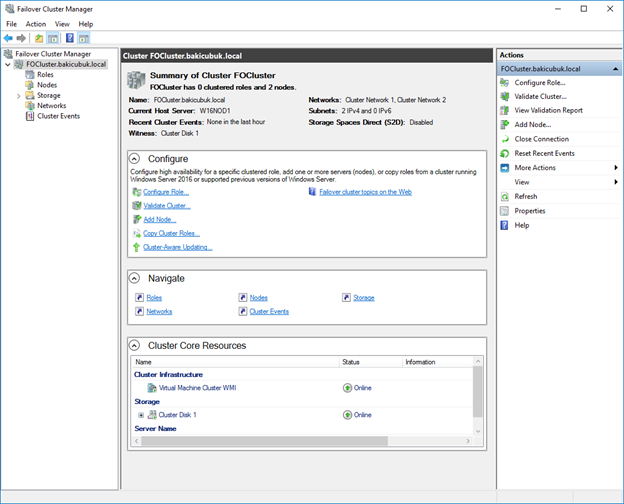This screenshot has height=504, width=624.
Task: Collapse the Cluster Core Resources section
Action: point(135,346)
